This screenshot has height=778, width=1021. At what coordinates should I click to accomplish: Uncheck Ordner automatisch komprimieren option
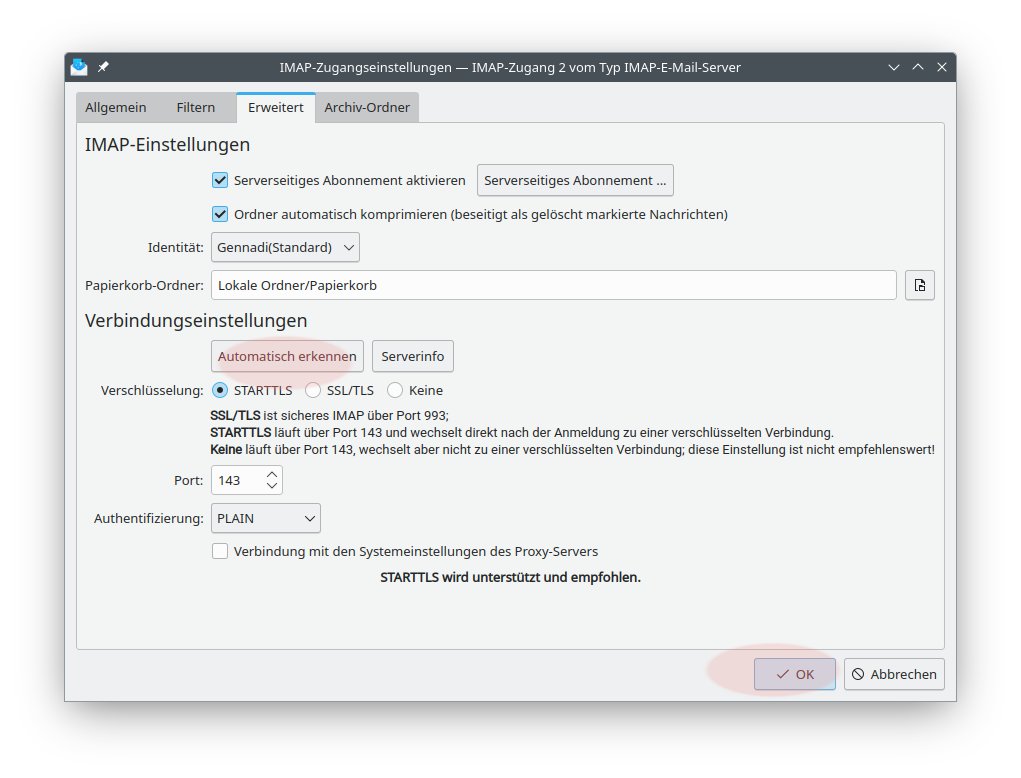(220, 214)
